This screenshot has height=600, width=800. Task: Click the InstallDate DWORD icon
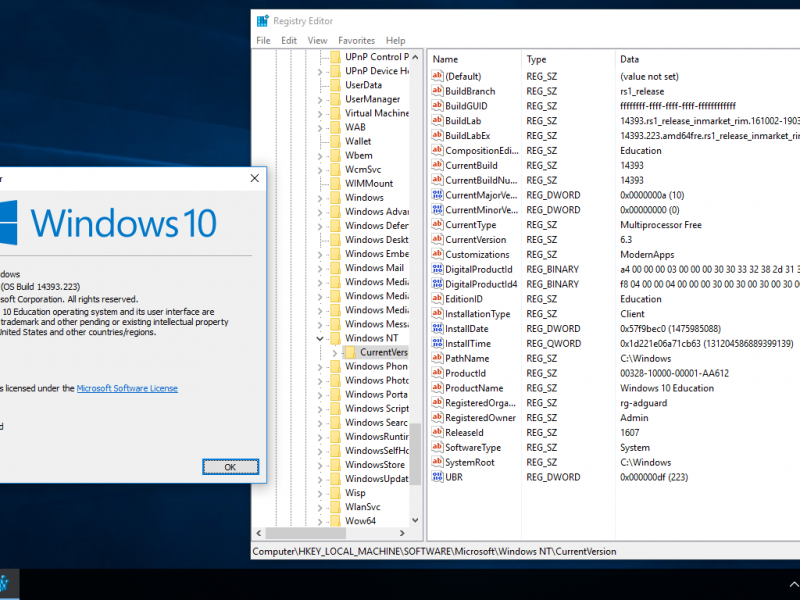click(437, 329)
